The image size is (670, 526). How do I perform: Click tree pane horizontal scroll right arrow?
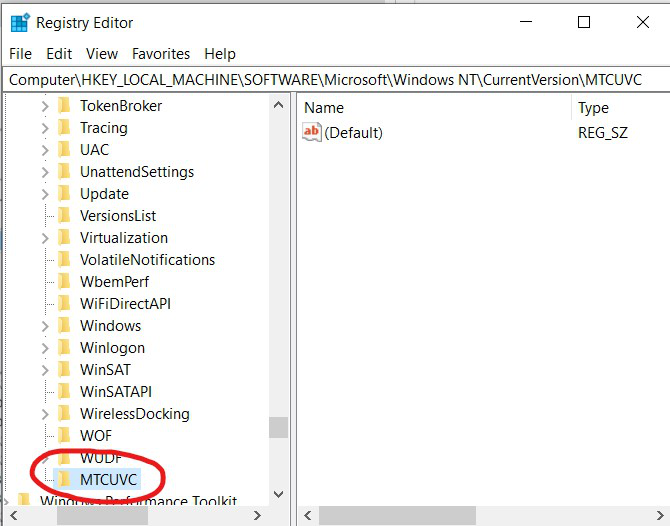coord(257,515)
